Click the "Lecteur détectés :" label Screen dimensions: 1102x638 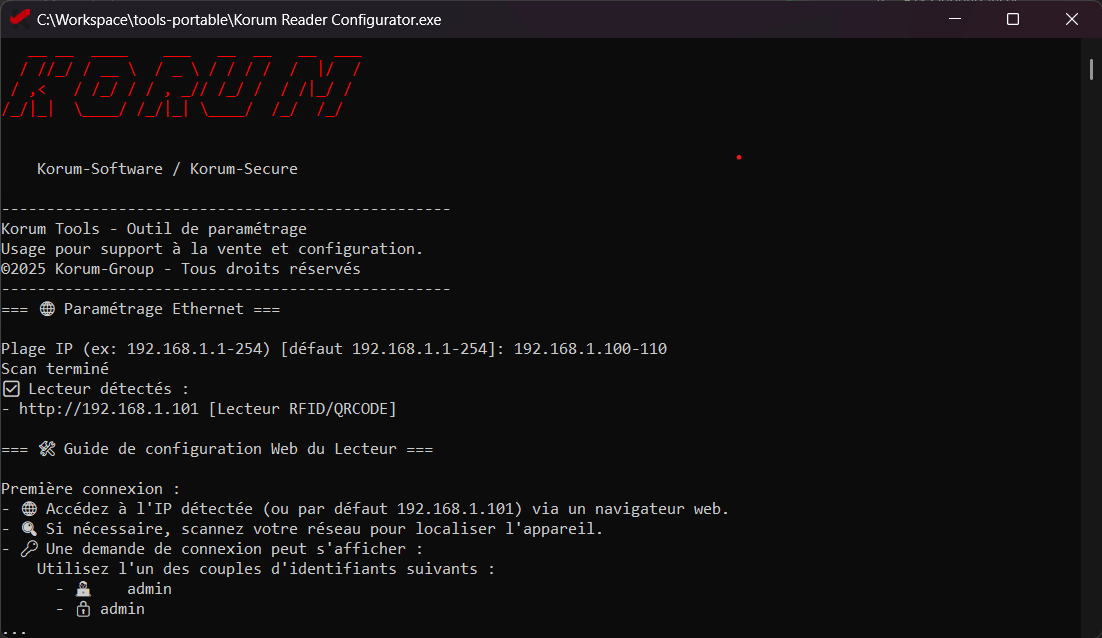[108, 389]
